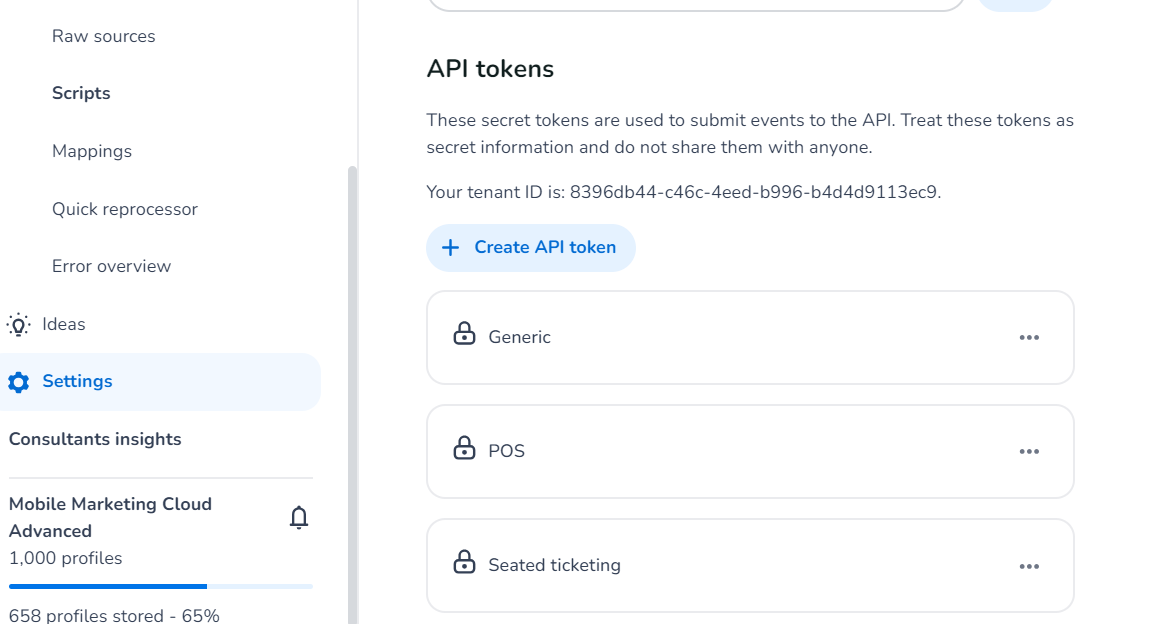Click the sidebar vertical scrollbar

click(x=351, y=400)
